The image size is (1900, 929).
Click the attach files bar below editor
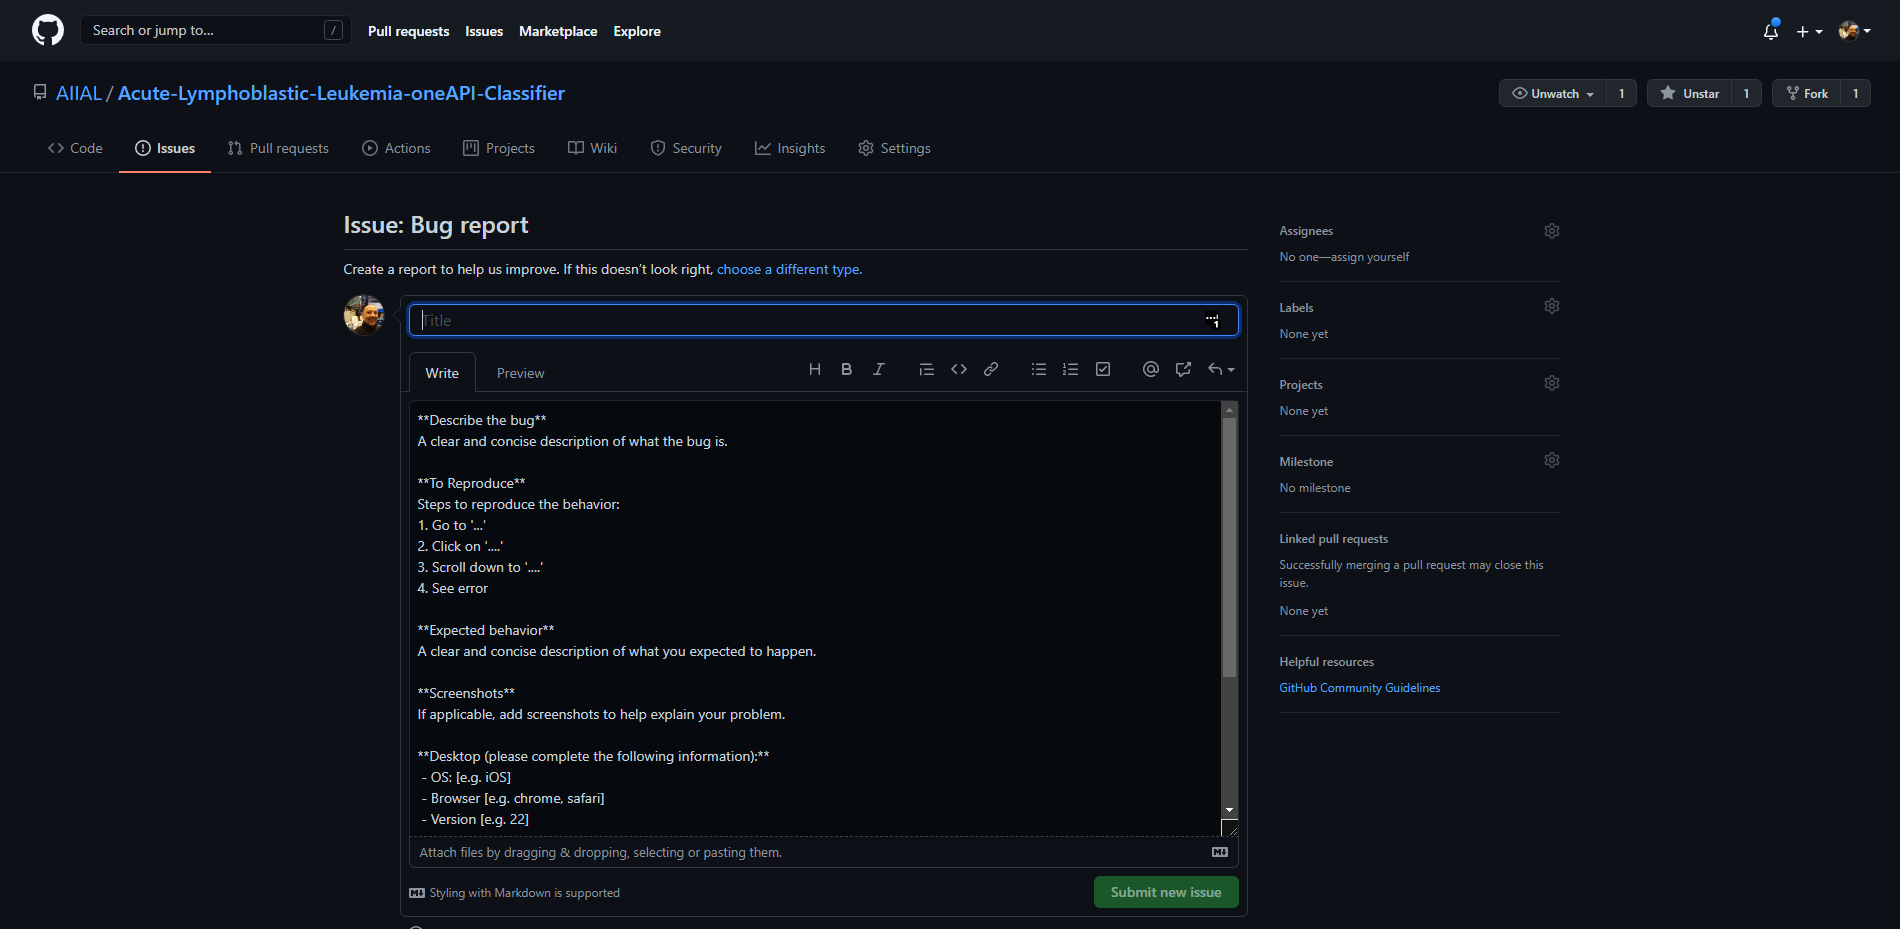(x=824, y=852)
